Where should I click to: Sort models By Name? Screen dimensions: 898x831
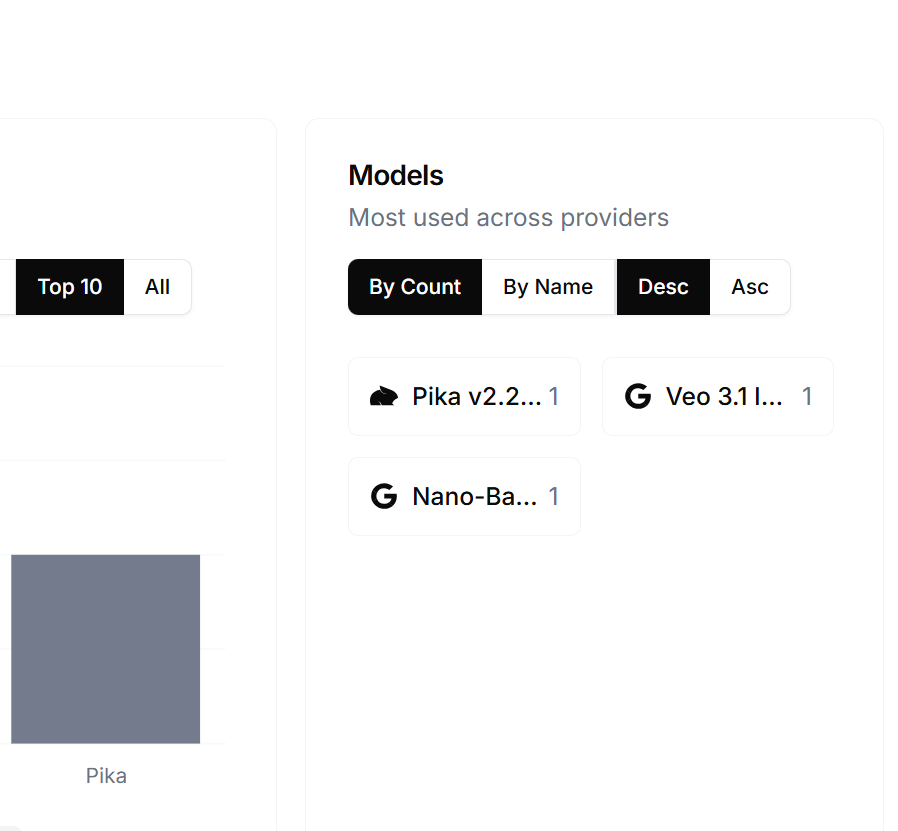click(x=548, y=287)
